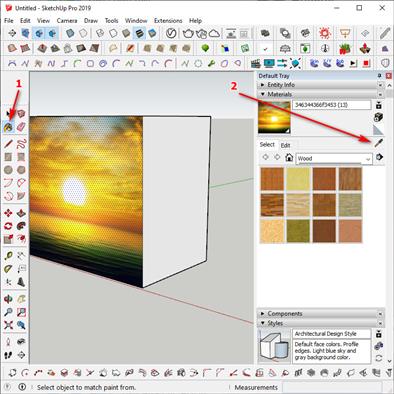Select the Freehand squiggle tool
The width and height of the screenshot is (394, 394).
21,144
